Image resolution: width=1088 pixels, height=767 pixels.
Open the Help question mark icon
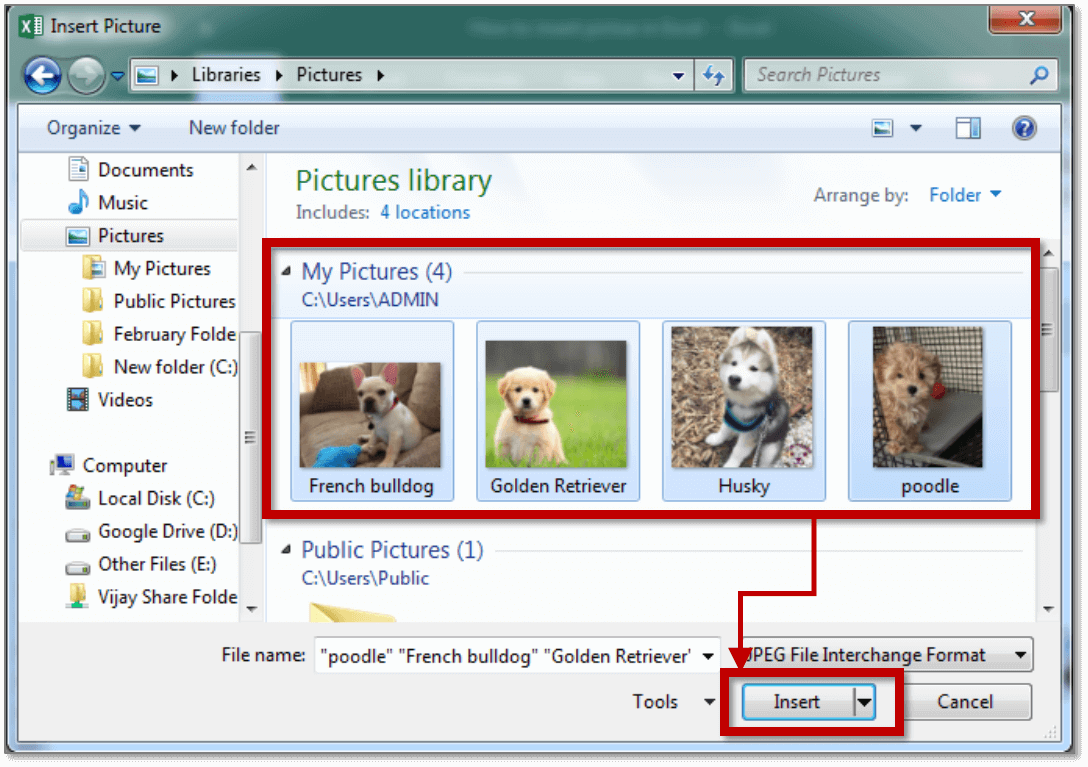pyautogui.click(x=1023, y=128)
